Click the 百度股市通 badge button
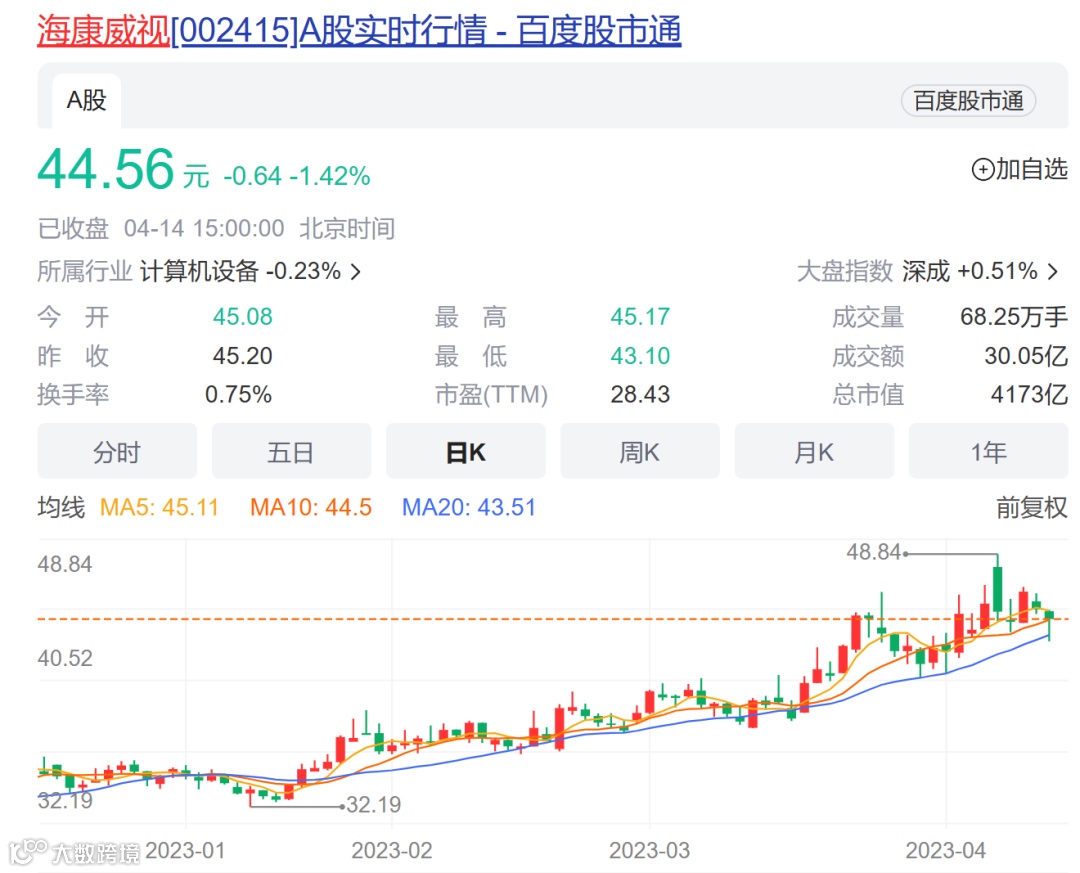The height and width of the screenshot is (873, 1080). pyautogui.click(x=968, y=101)
